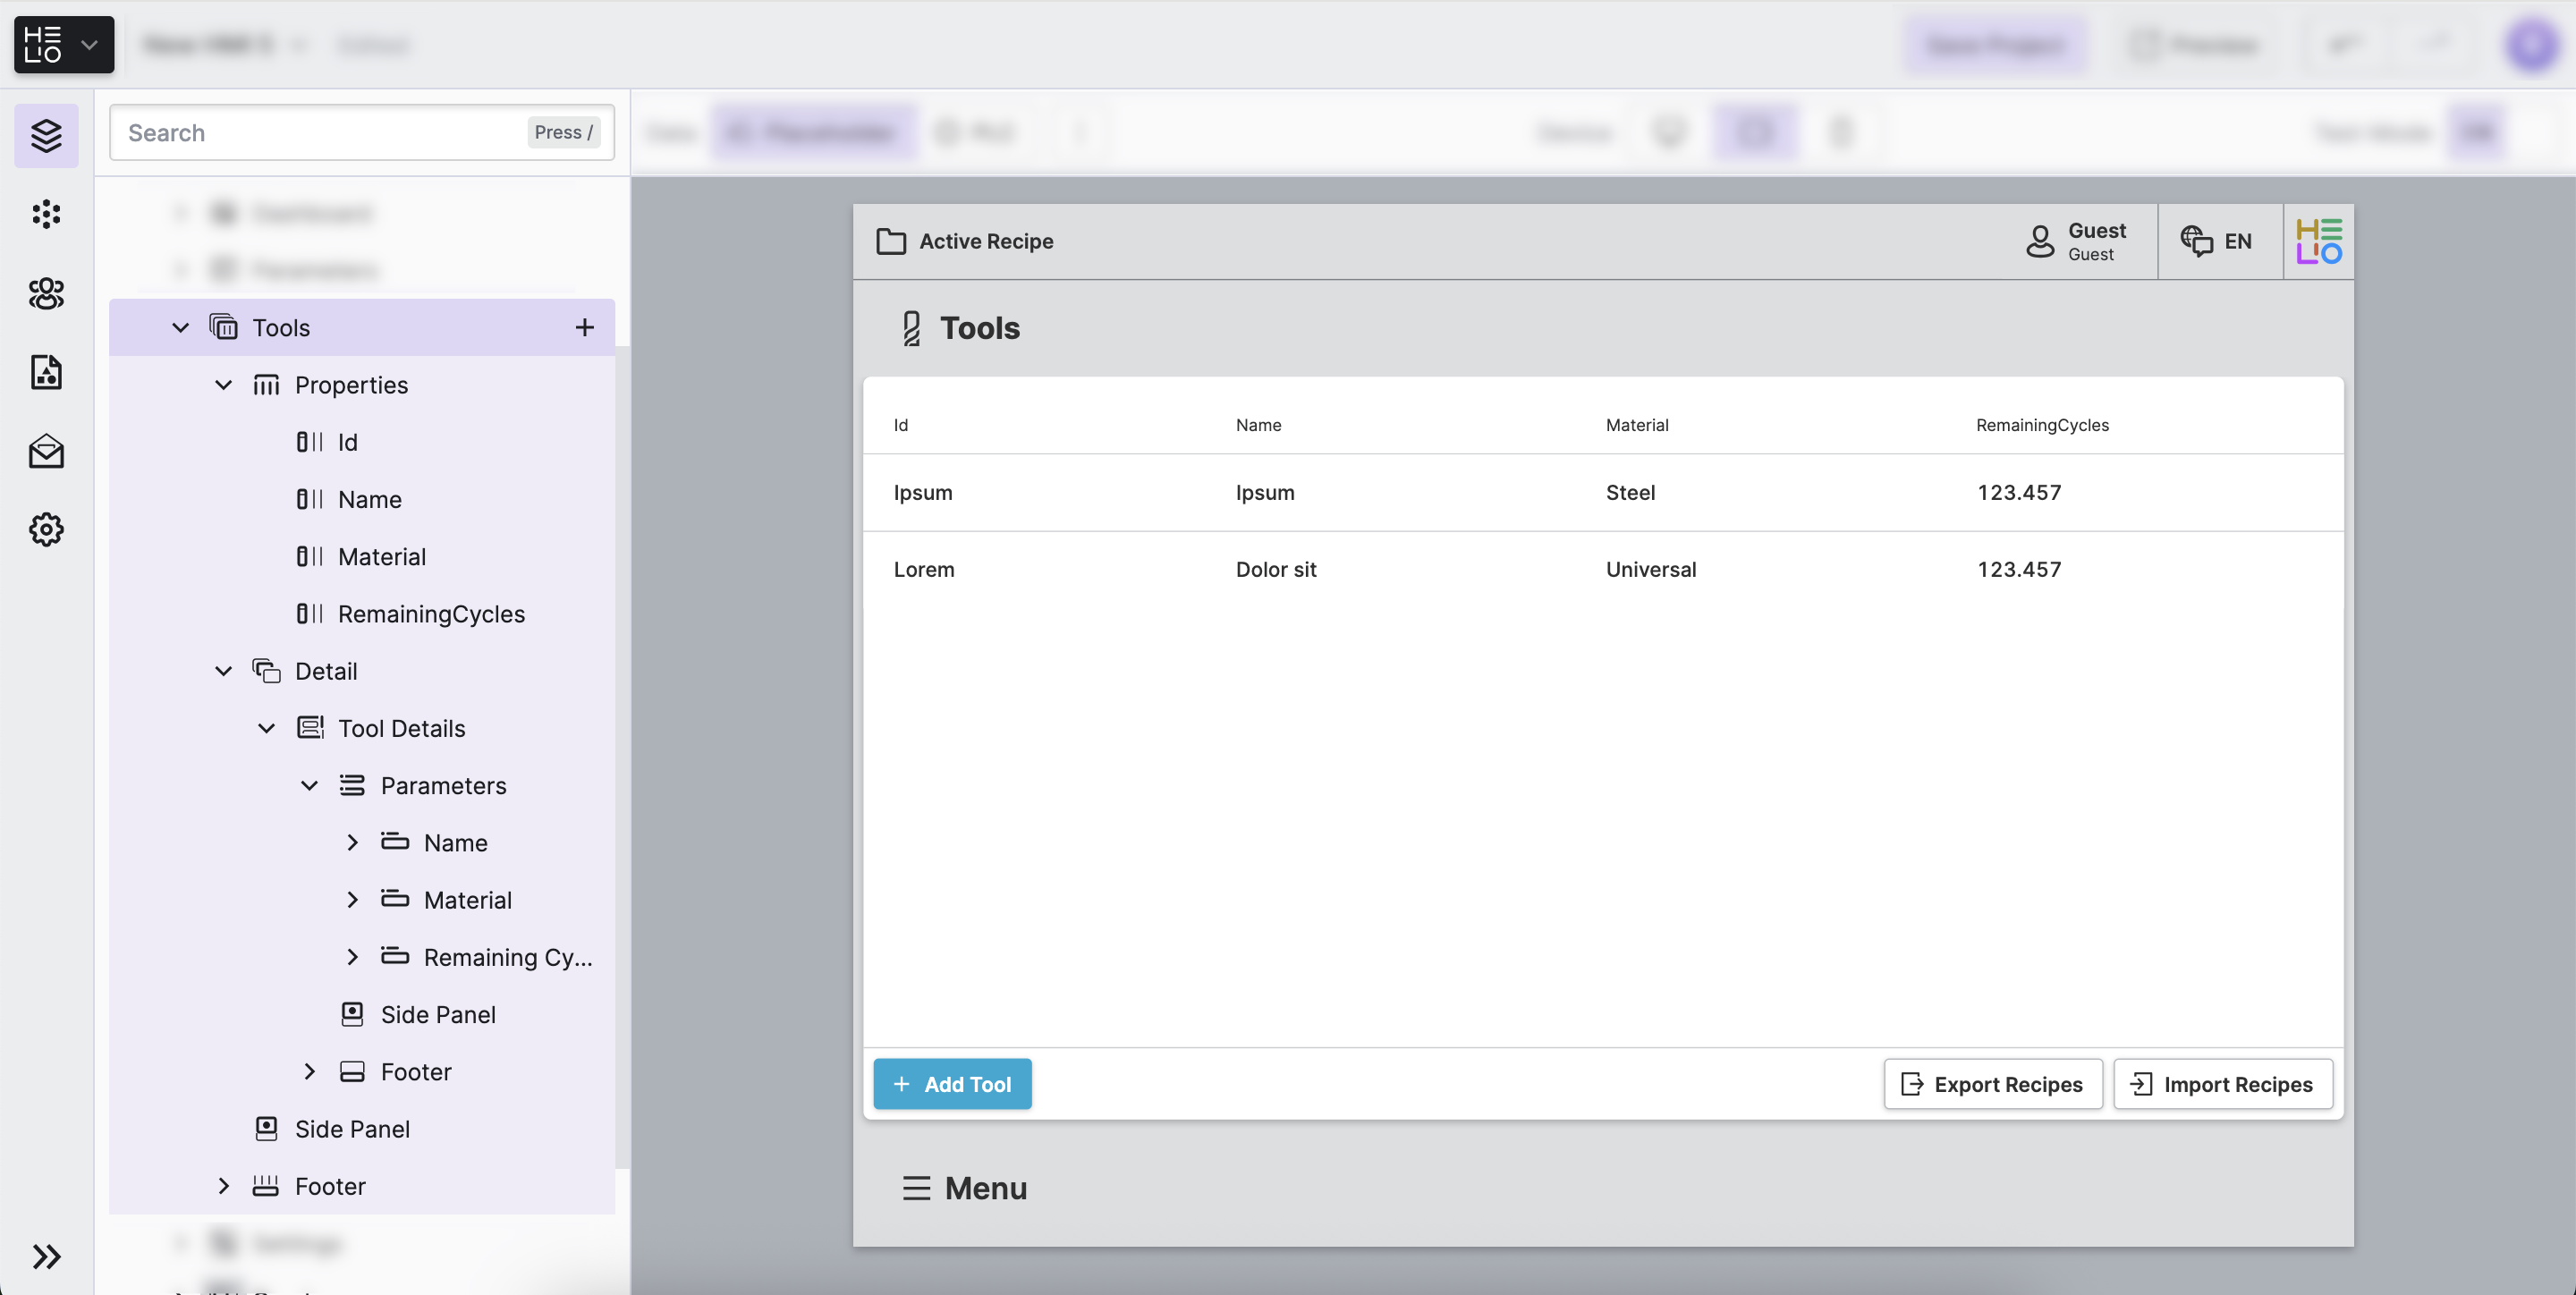Screen dimensions: 2576x1295
Task: Collapse the Tools tree node
Action: point(181,327)
